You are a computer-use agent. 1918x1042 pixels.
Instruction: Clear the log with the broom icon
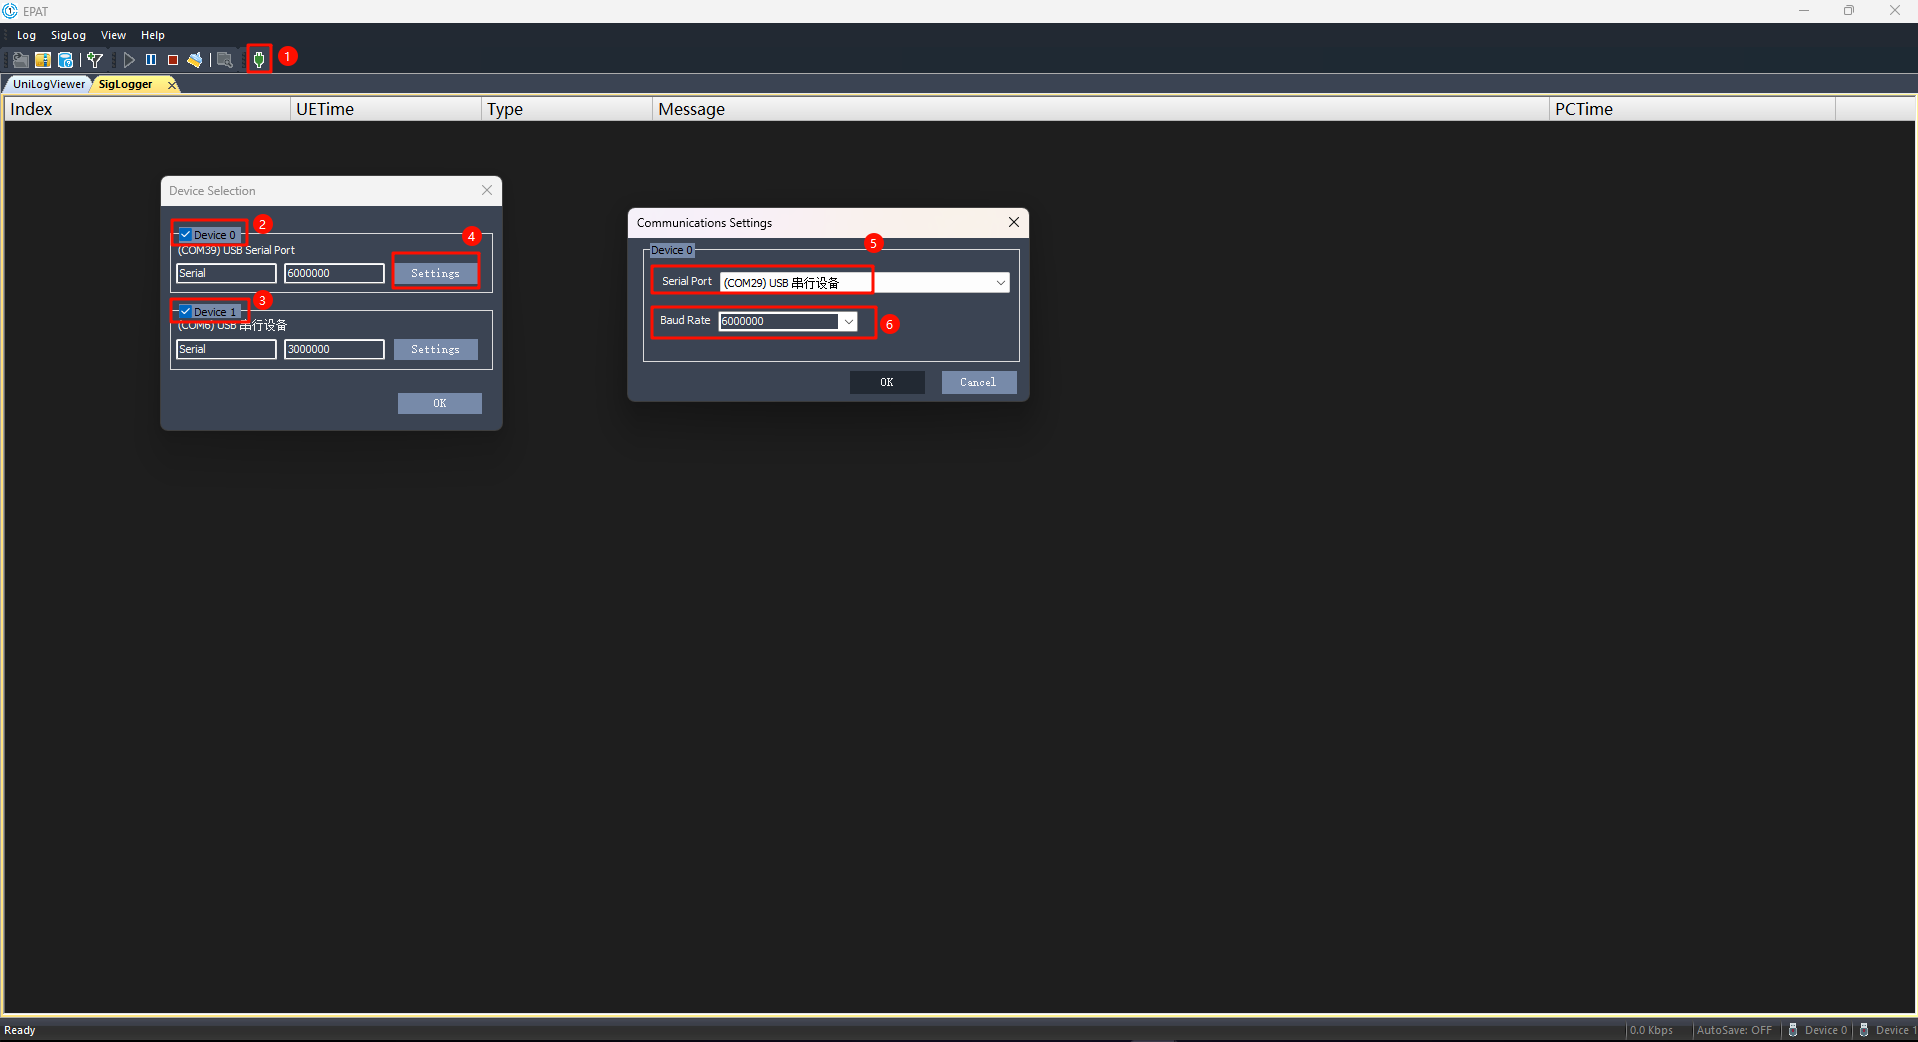coord(195,60)
